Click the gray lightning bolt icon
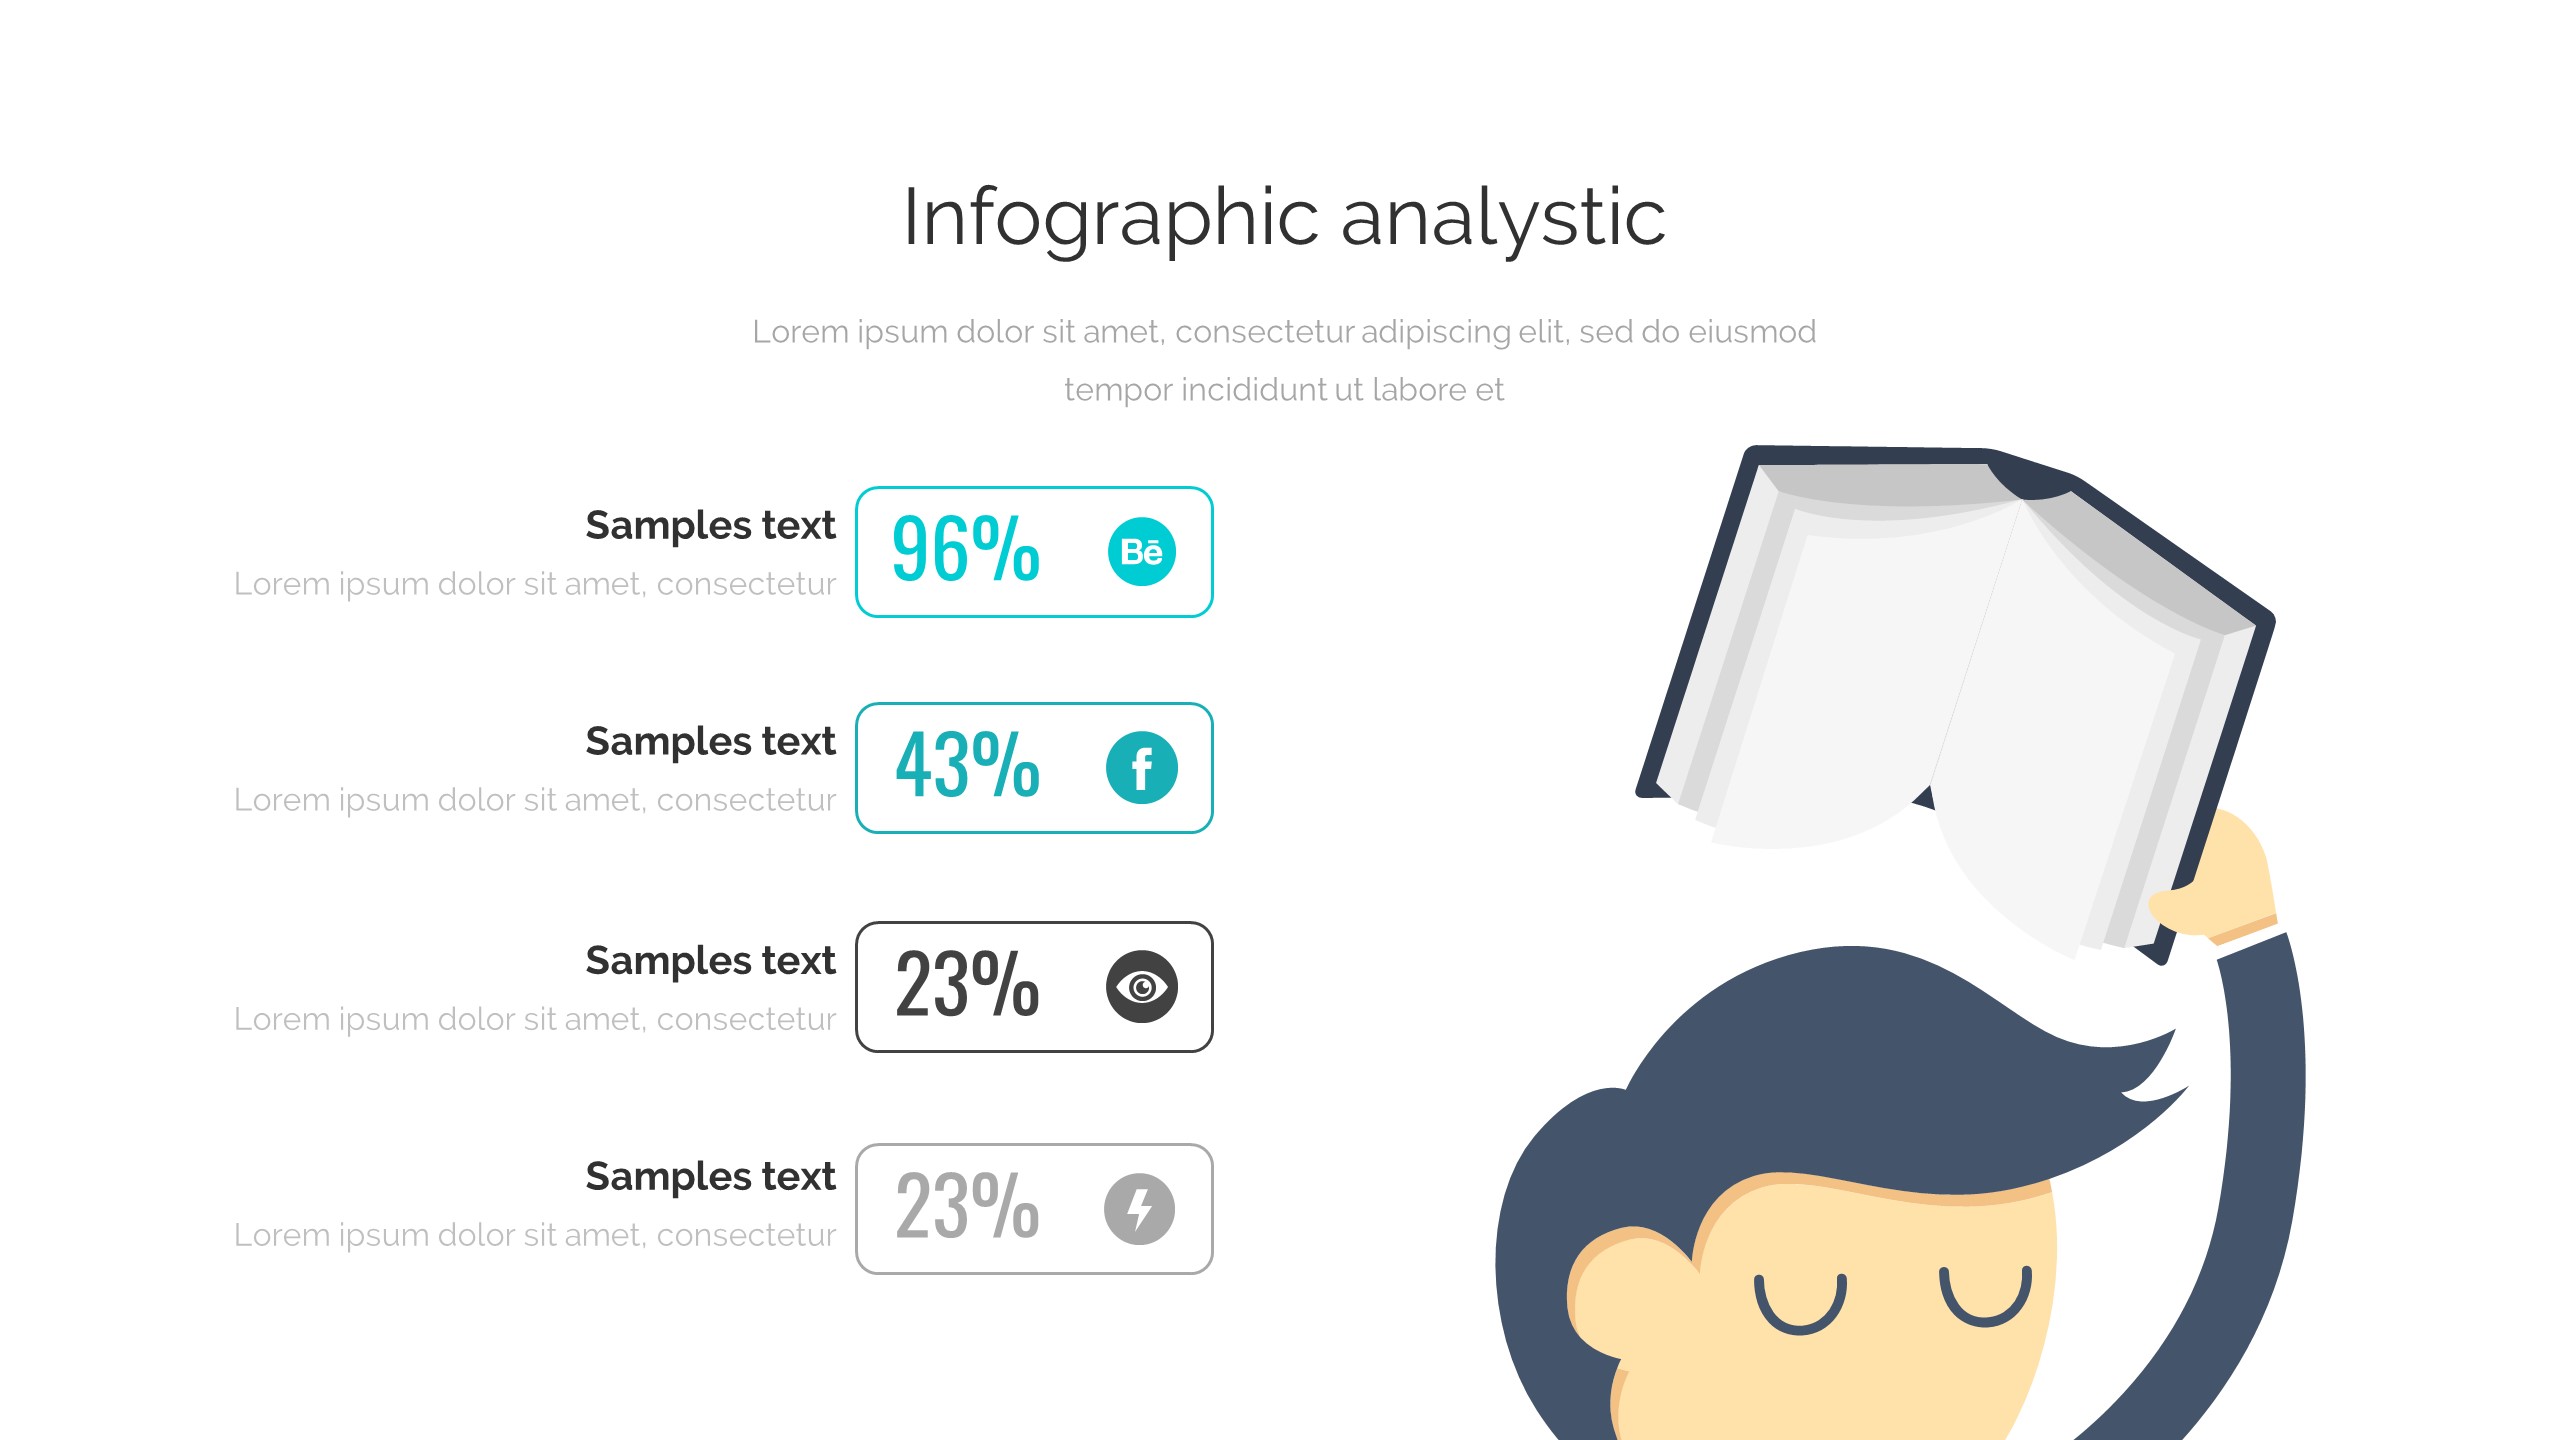 (x=1139, y=1209)
